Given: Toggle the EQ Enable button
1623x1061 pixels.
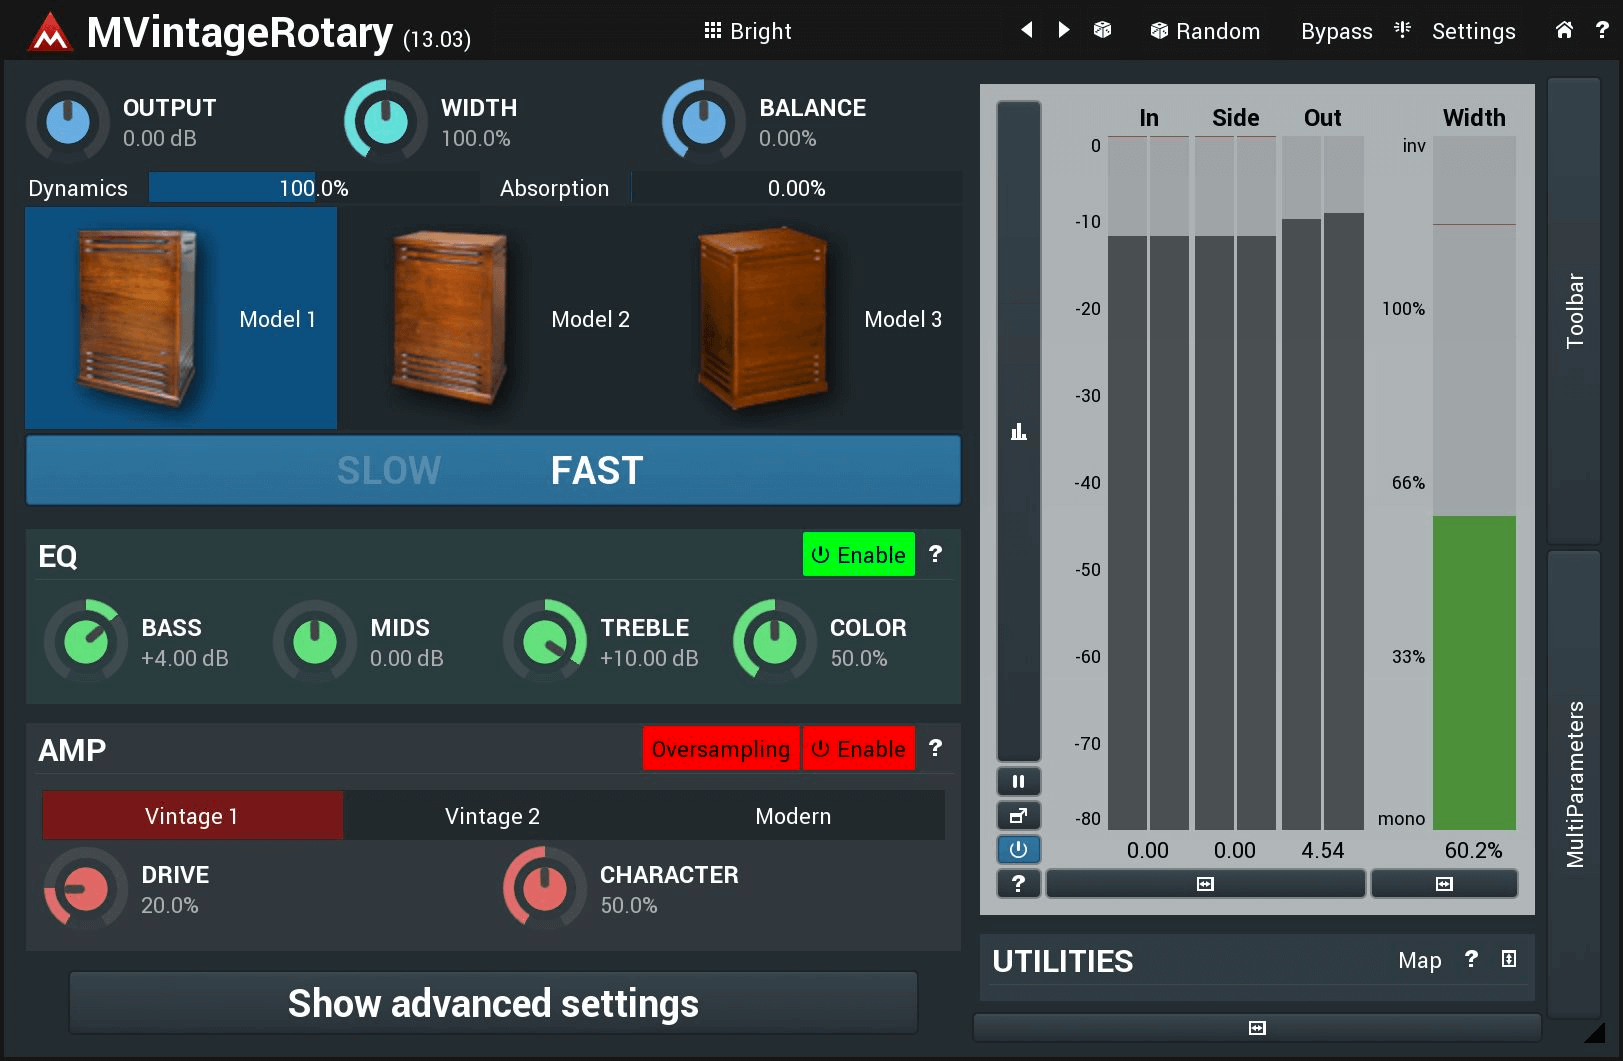Looking at the screenshot, I should click(858, 554).
